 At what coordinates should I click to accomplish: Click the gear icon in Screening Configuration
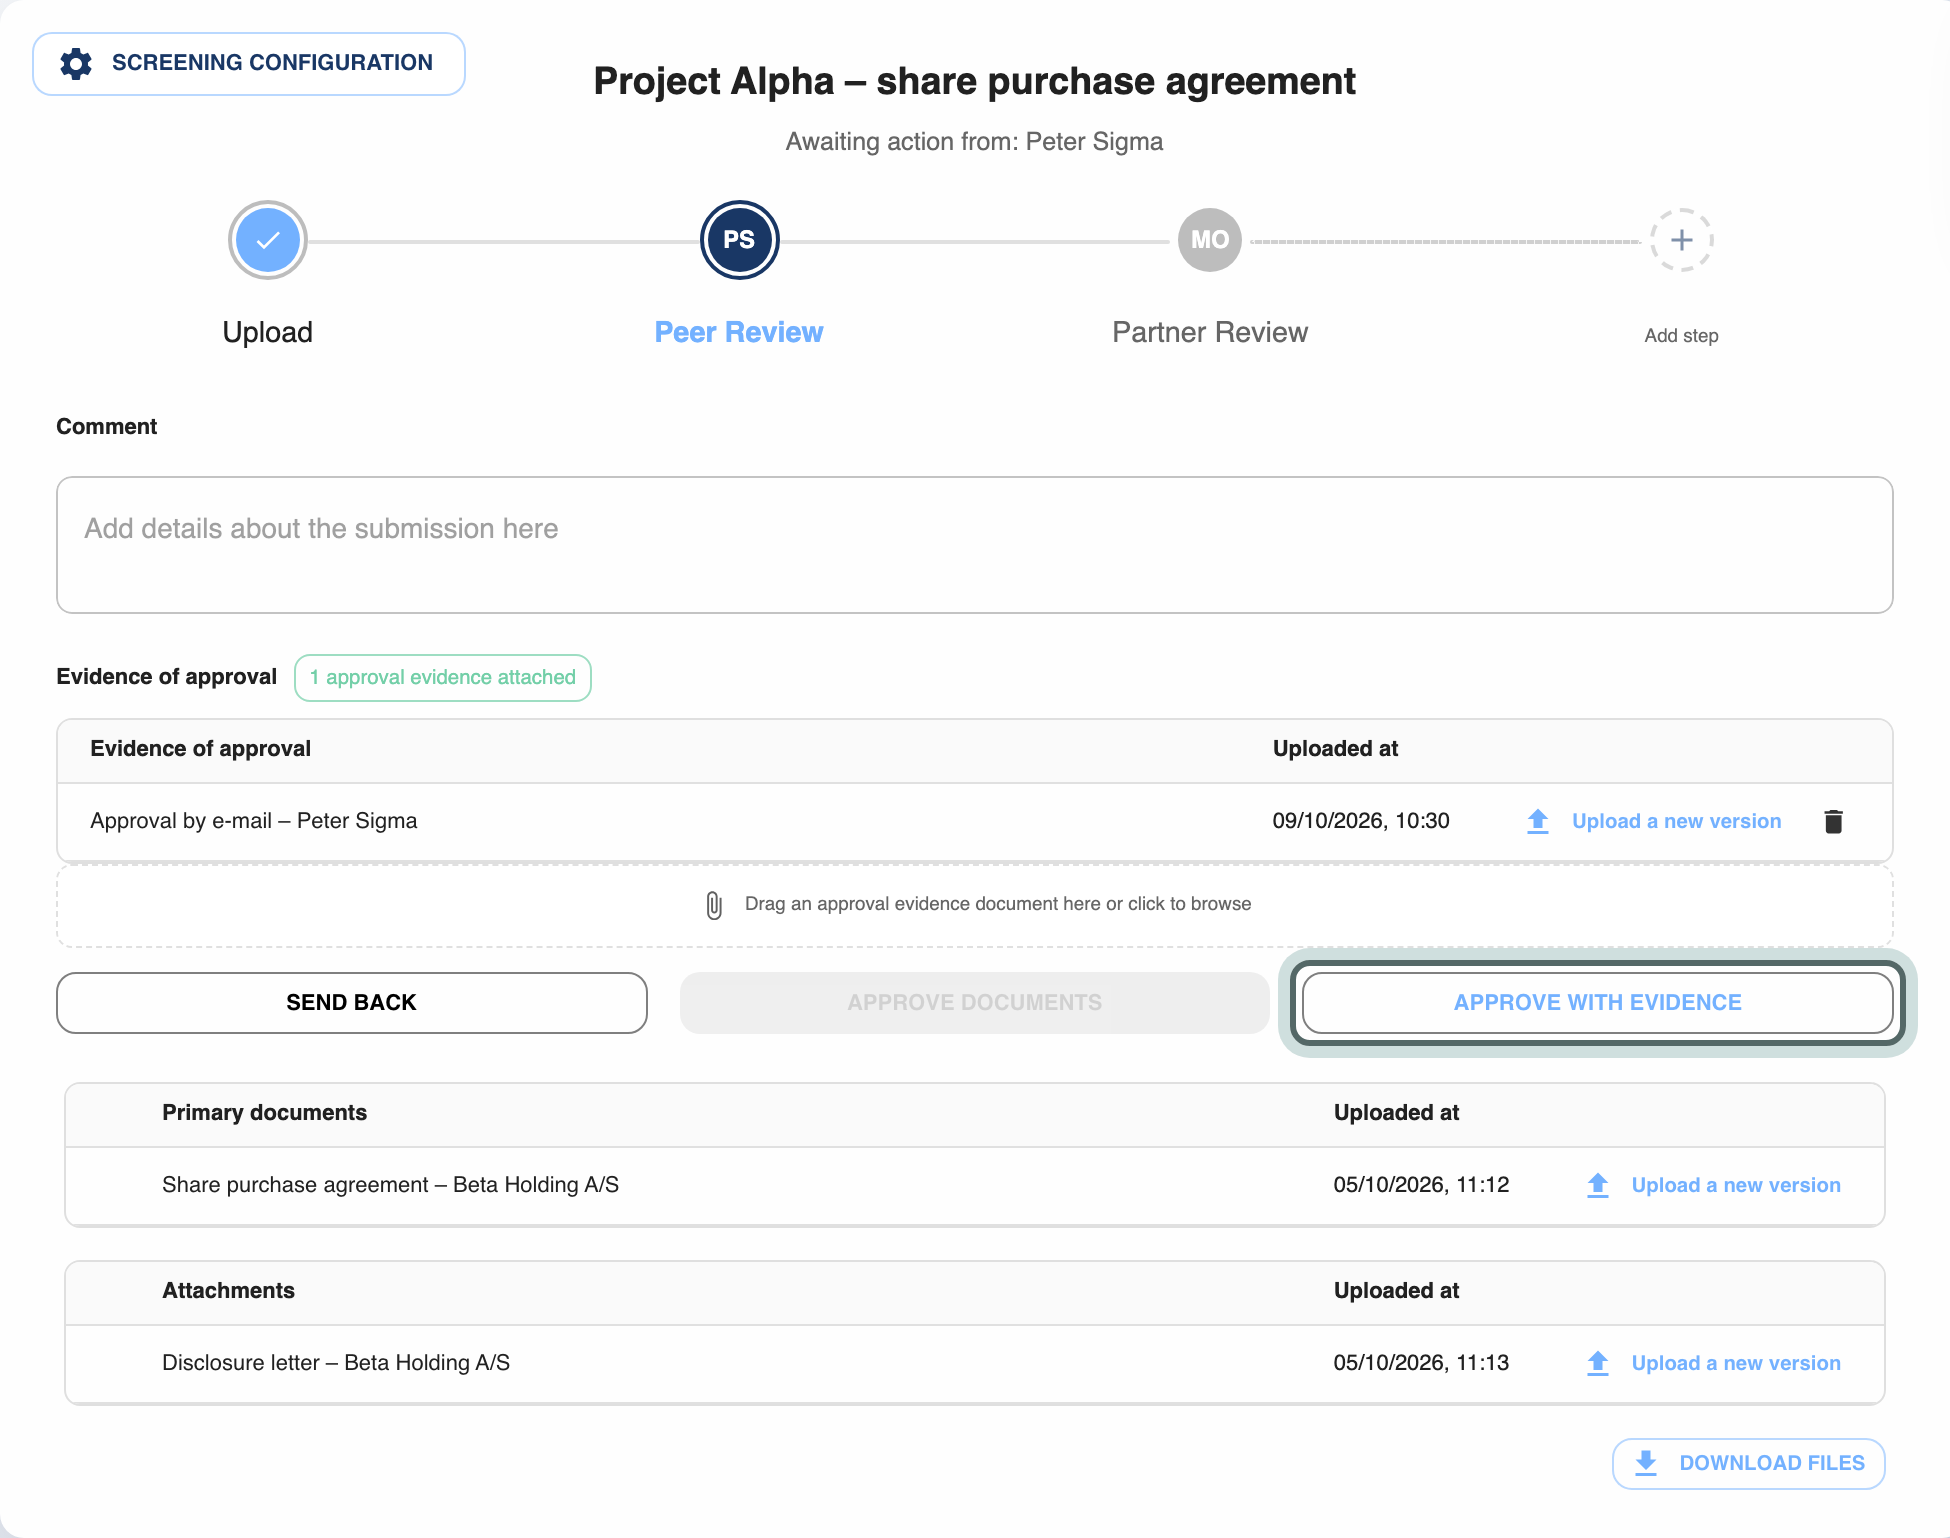pos(76,63)
